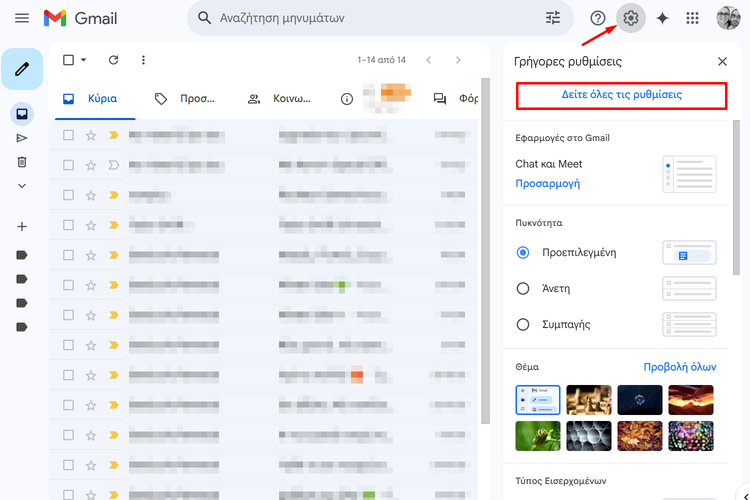Refresh the inbox message list
Viewport: 750px width, 500px height.
113,60
